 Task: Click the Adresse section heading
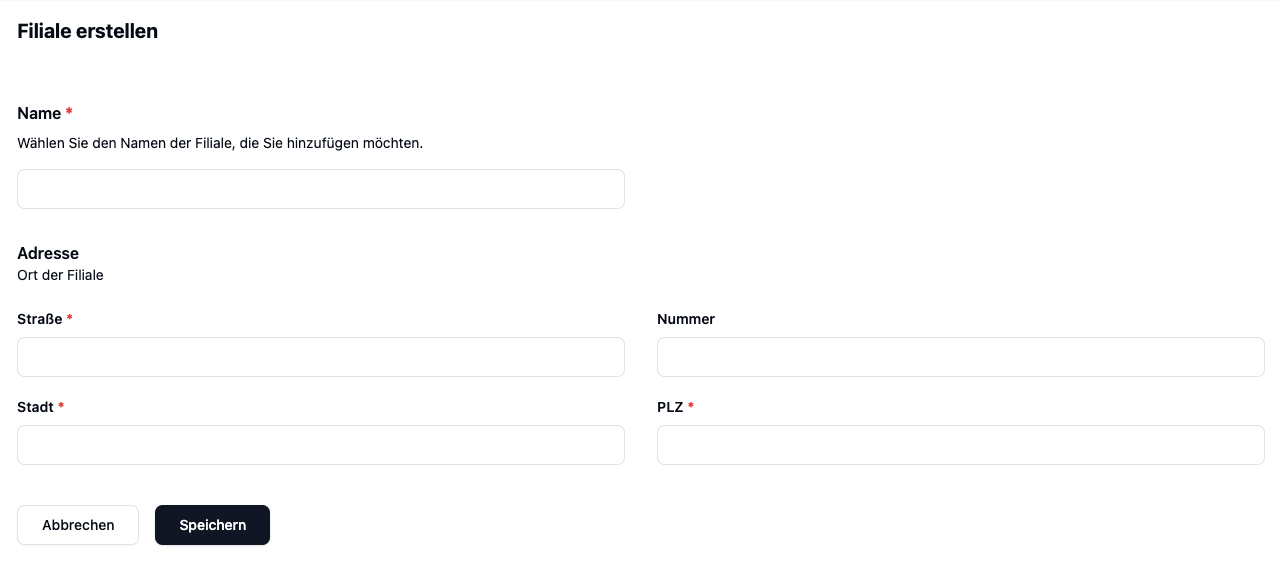click(48, 253)
